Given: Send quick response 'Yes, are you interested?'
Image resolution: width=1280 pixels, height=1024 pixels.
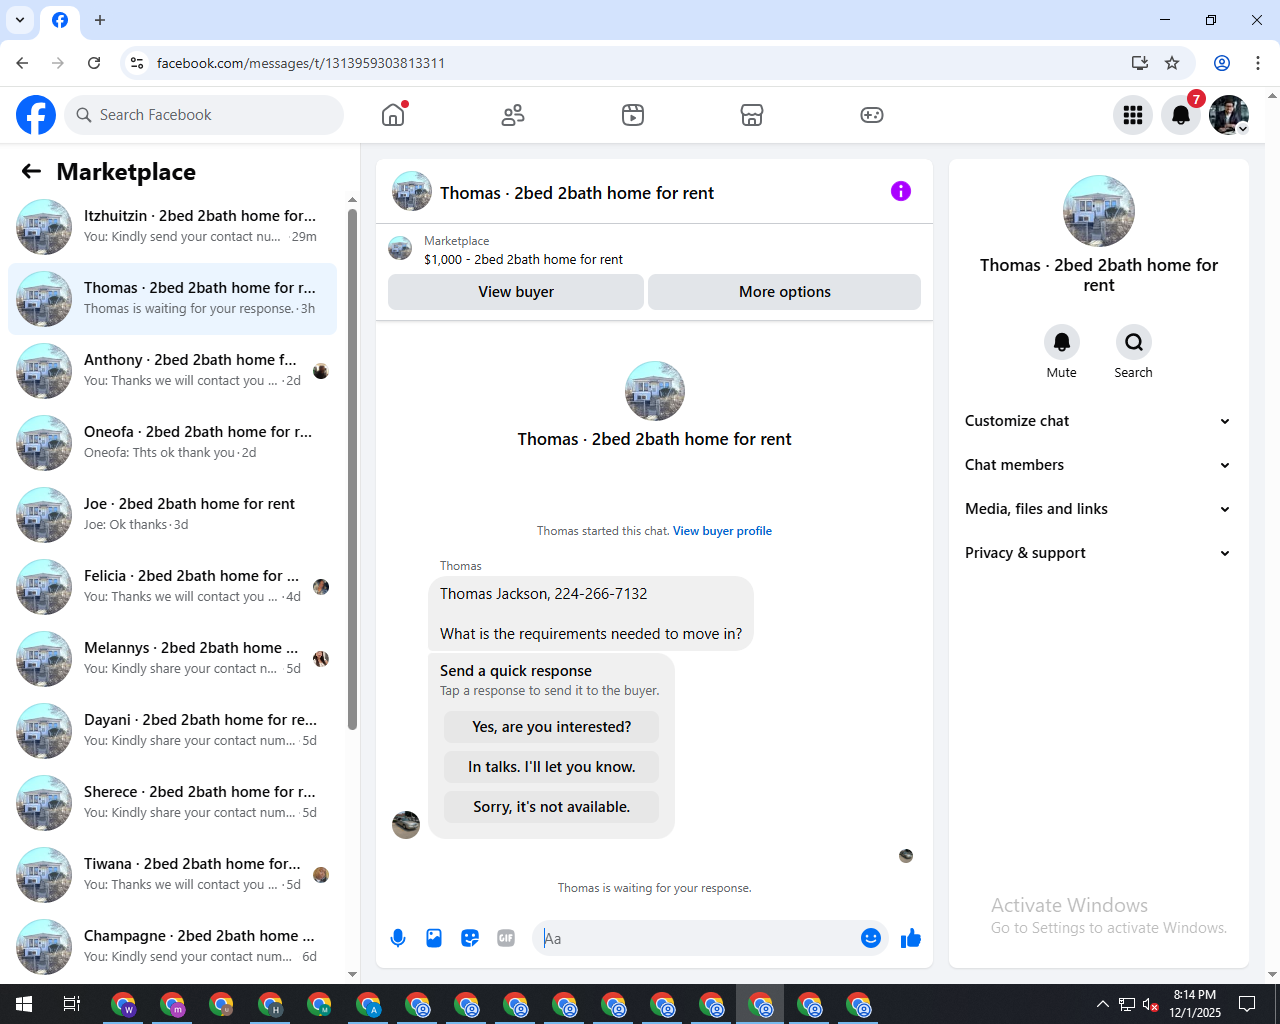Looking at the screenshot, I should (552, 727).
